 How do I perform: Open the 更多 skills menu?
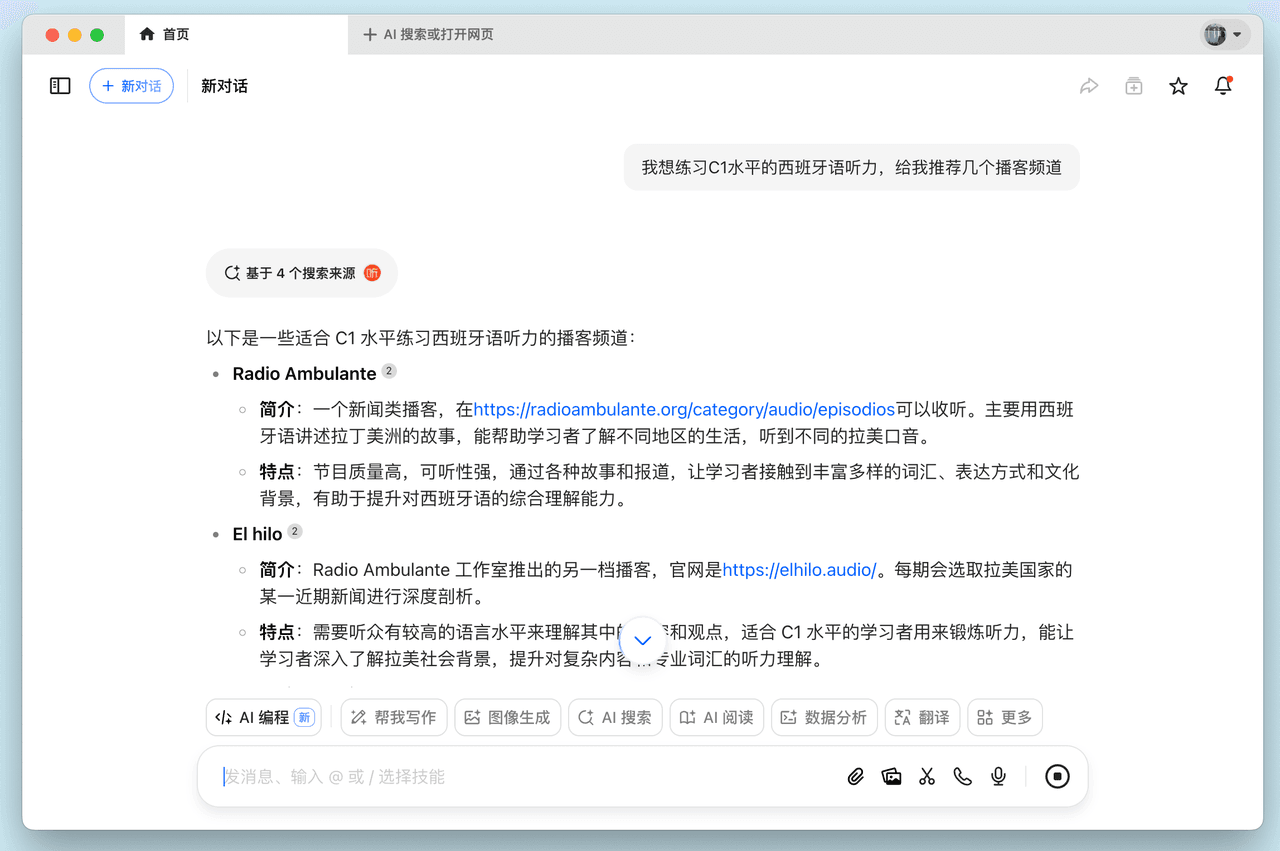tap(1004, 717)
